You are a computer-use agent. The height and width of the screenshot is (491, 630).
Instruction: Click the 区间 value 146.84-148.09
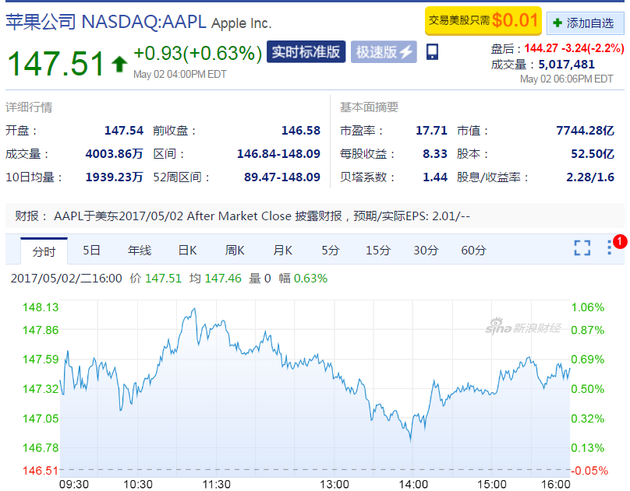coord(278,154)
